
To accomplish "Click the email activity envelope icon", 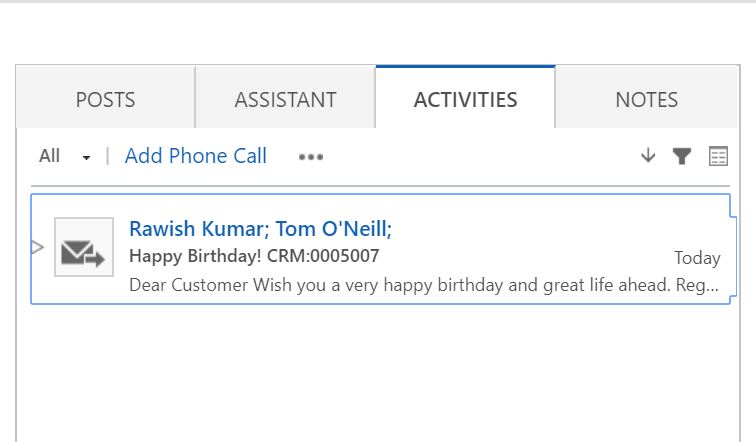I will [x=83, y=249].
